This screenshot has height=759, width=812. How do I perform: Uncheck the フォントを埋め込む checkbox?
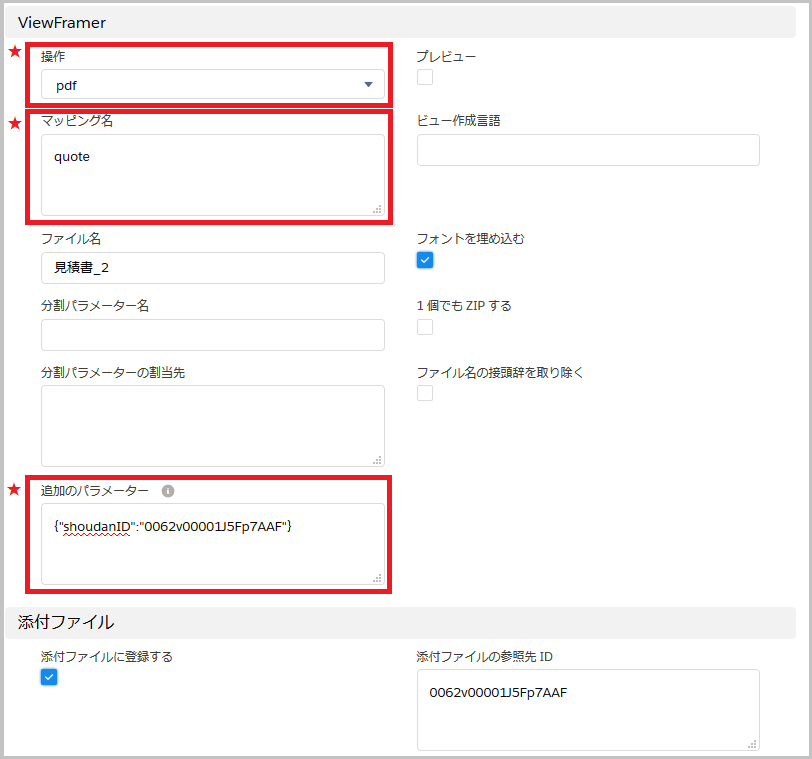coord(425,260)
